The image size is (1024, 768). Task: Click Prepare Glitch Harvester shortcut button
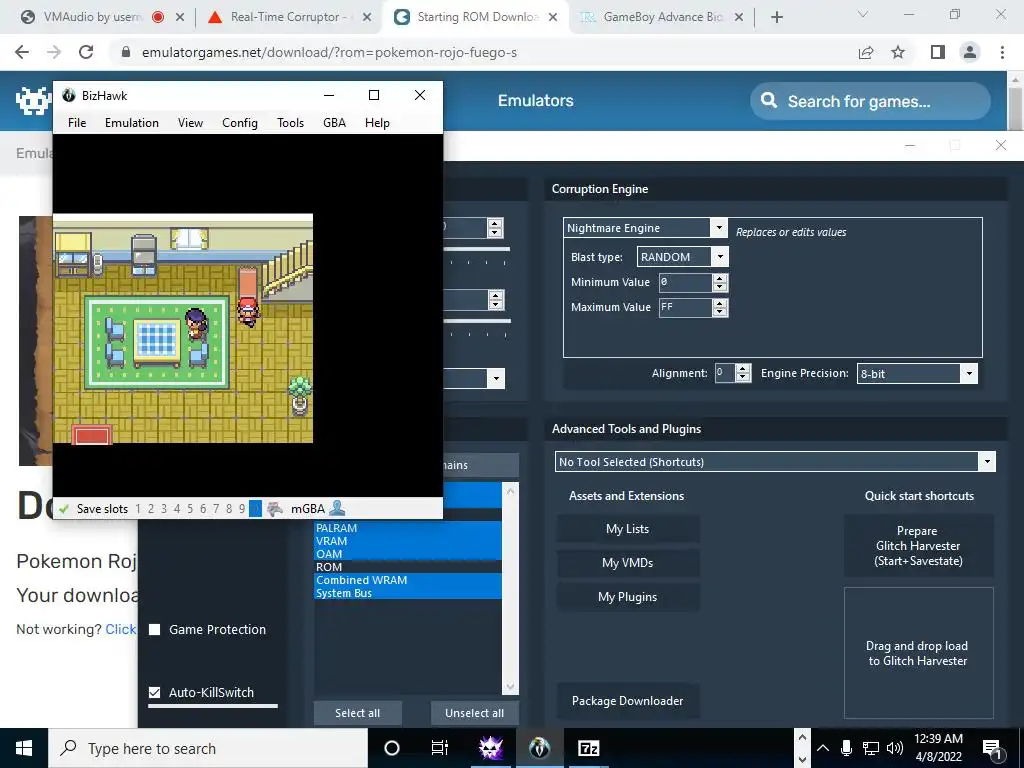click(918, 546)
